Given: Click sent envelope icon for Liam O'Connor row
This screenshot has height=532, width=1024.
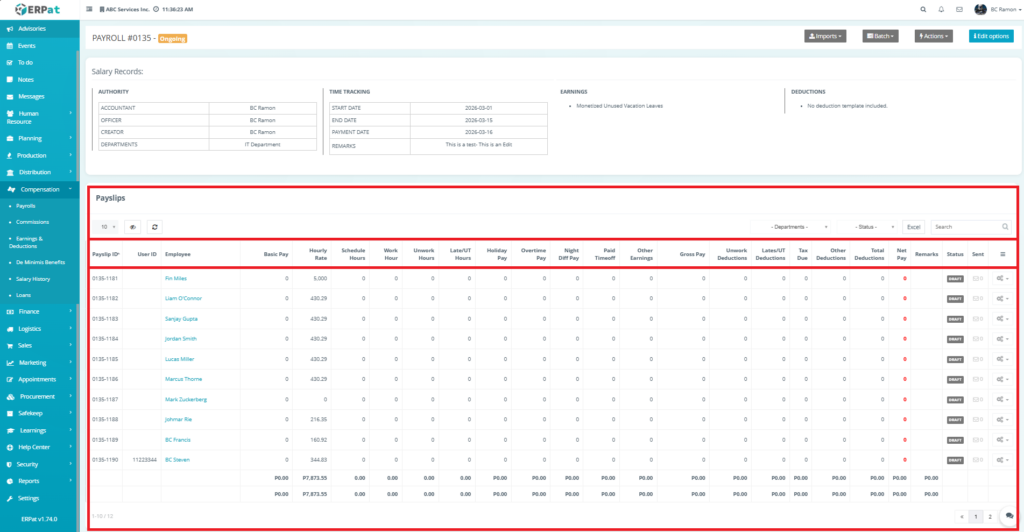Looking at the screenshot, I should point(977,298).
